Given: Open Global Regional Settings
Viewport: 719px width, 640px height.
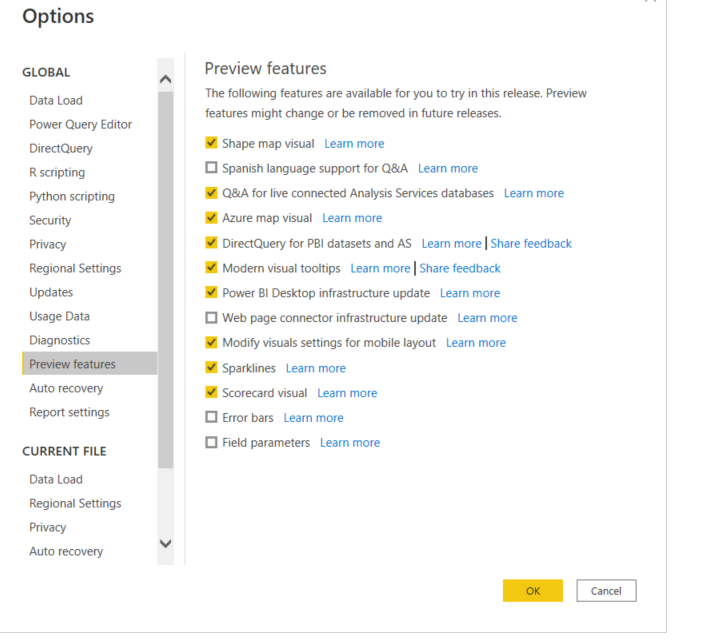Looking at the screenshot, I should [x=75, y=268].
